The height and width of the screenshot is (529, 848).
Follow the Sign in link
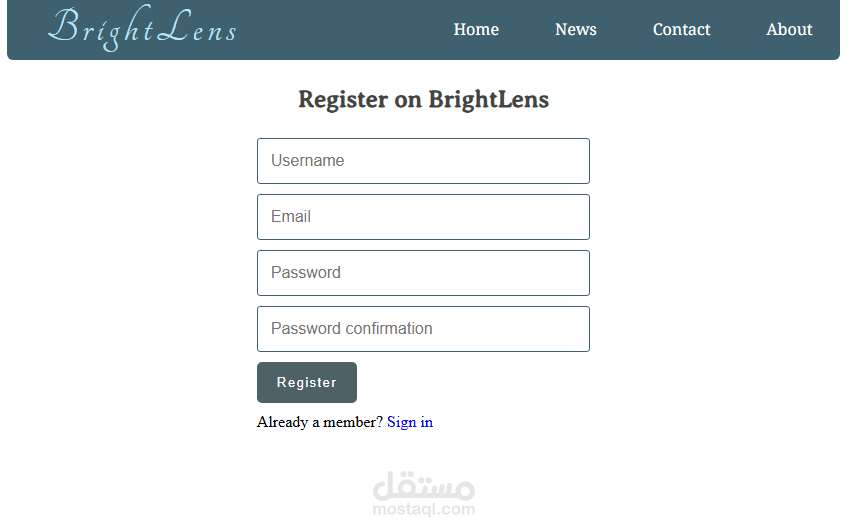[x=410, y=422]
